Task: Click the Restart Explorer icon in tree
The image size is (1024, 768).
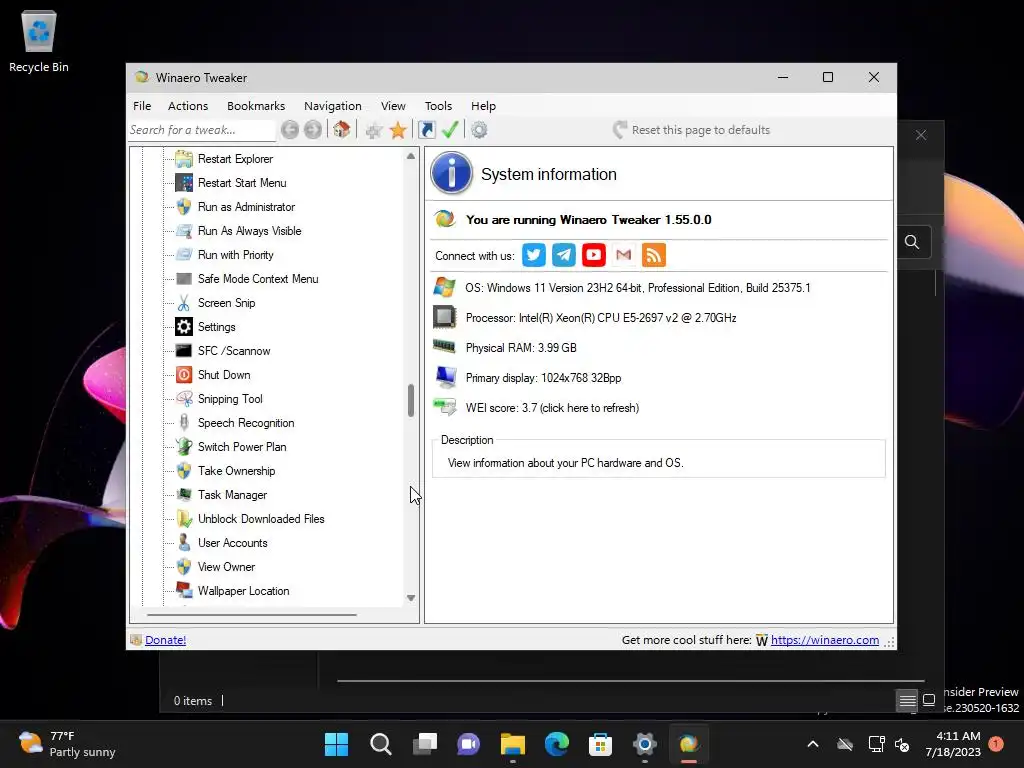Action: tap(184, 159)
